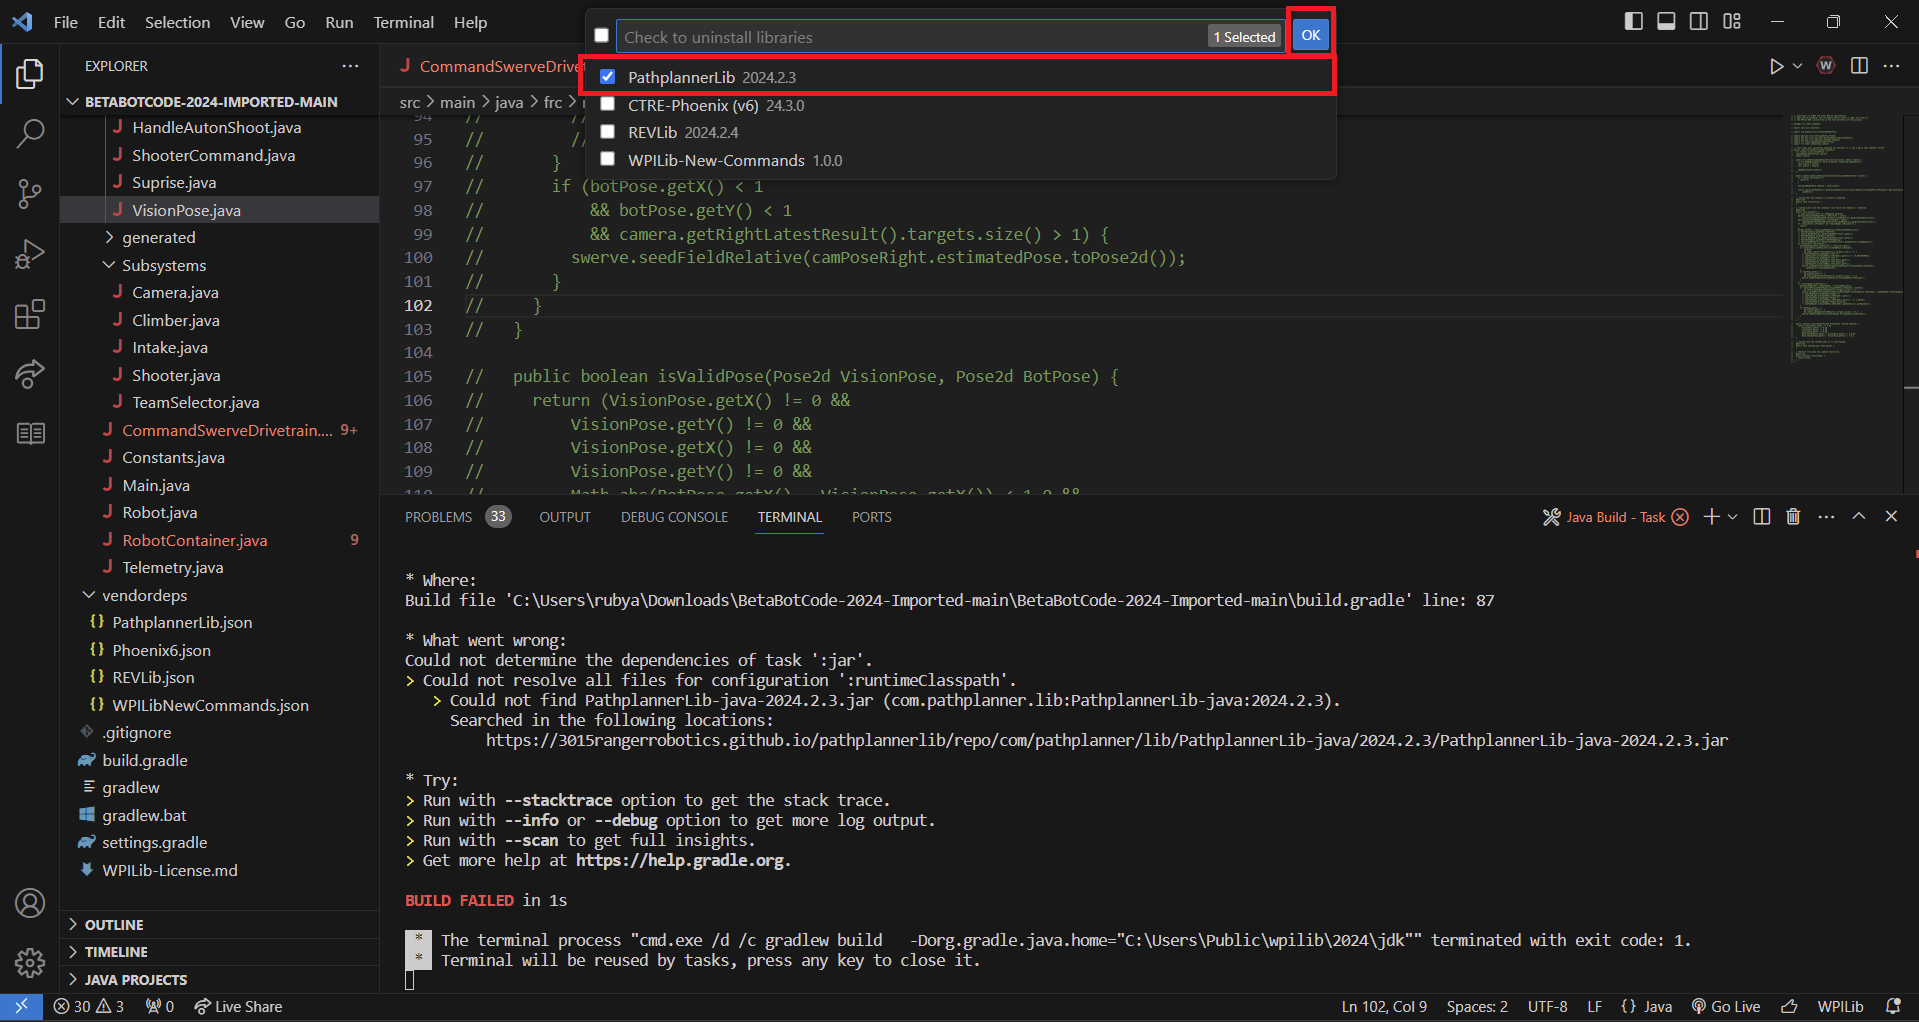
Task: Click the WPILib W command icon
Action: tap(1826, 66)
